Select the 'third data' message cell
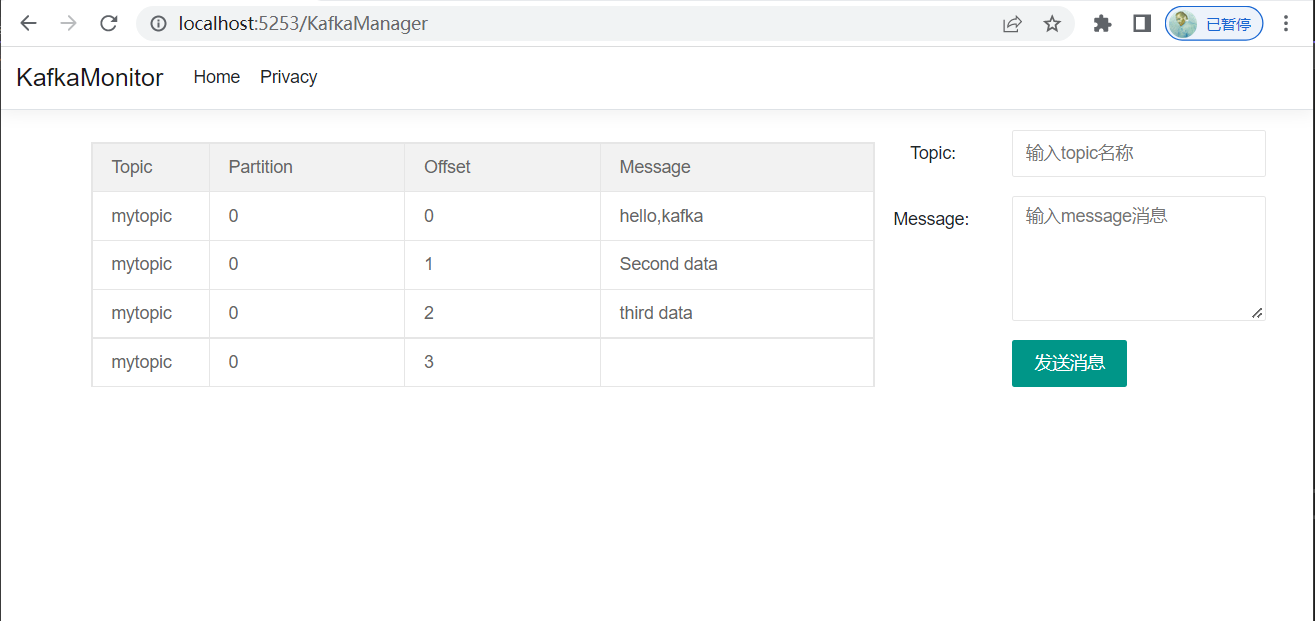Screen dimensions: 1315x621 point(737,314)
